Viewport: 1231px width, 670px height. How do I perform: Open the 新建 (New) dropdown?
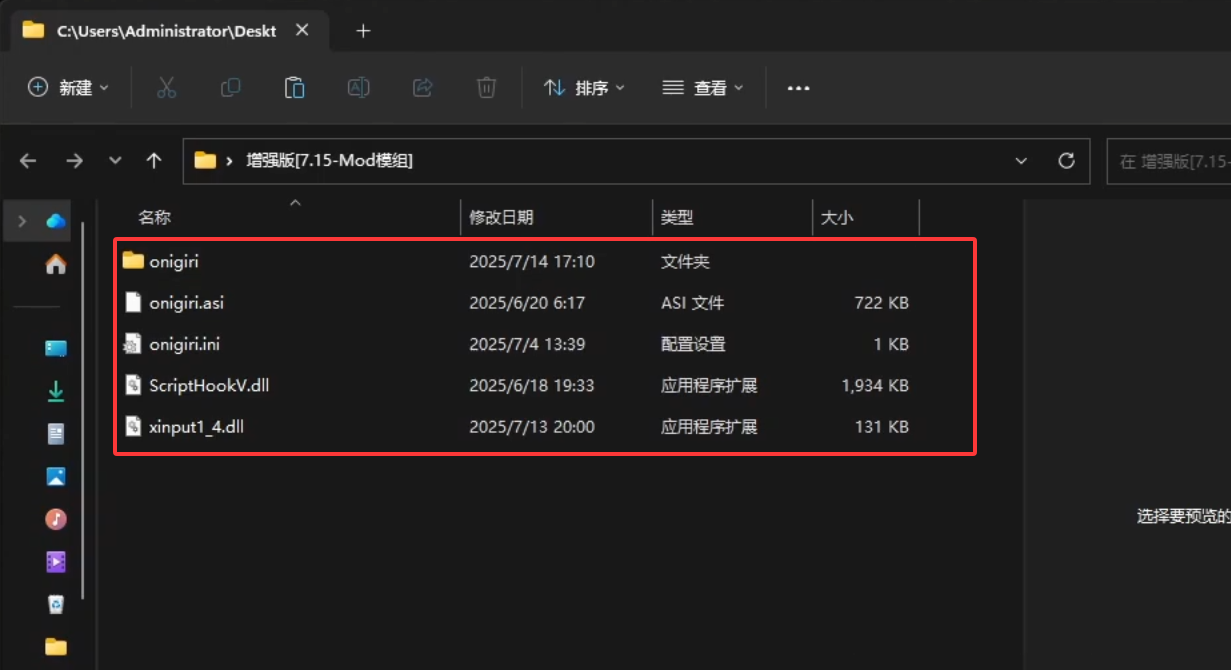pos(68,88)
